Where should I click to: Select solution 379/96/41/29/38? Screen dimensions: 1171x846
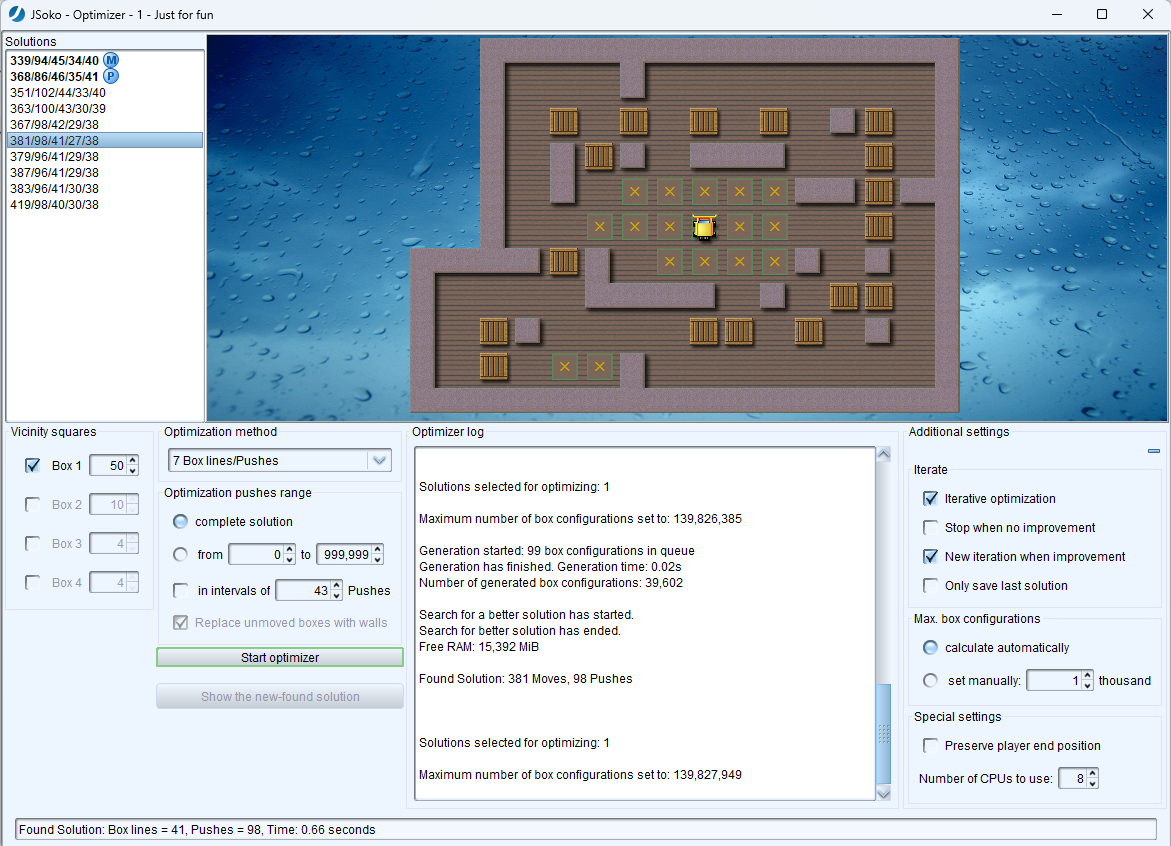(x=105, y=157)
